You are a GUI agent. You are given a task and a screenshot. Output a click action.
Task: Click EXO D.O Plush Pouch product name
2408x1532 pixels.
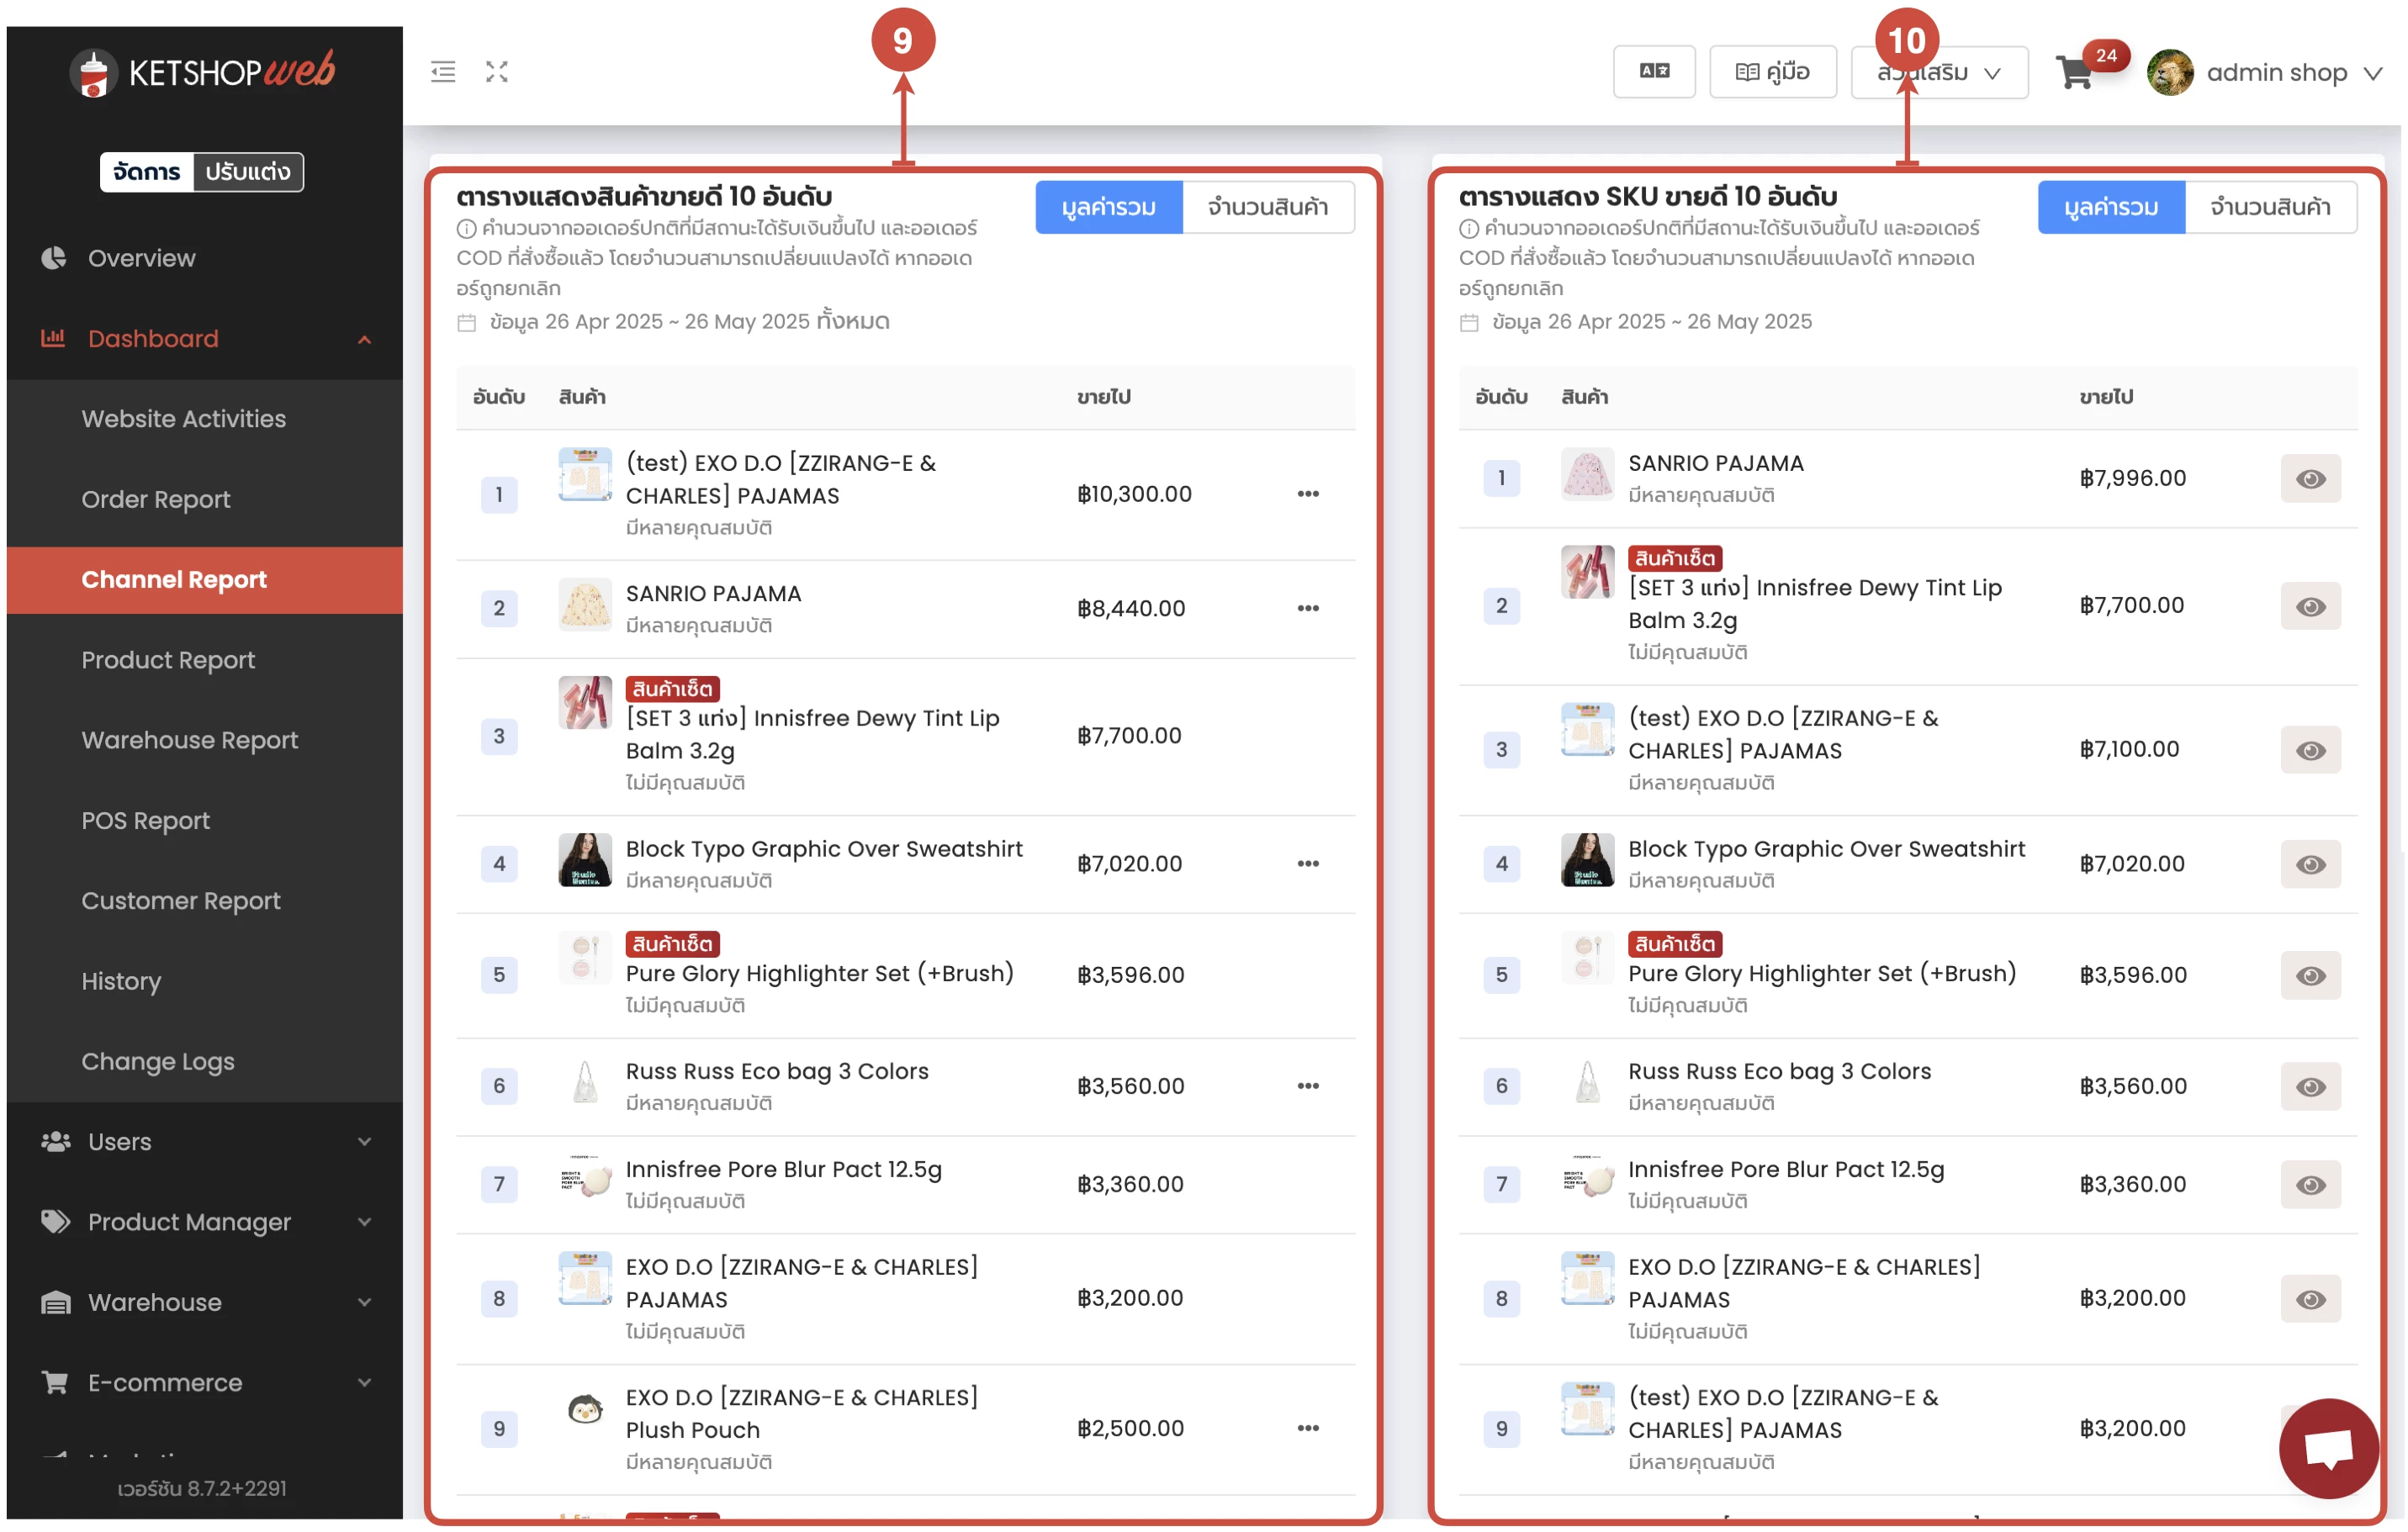tap(802, 1414)
